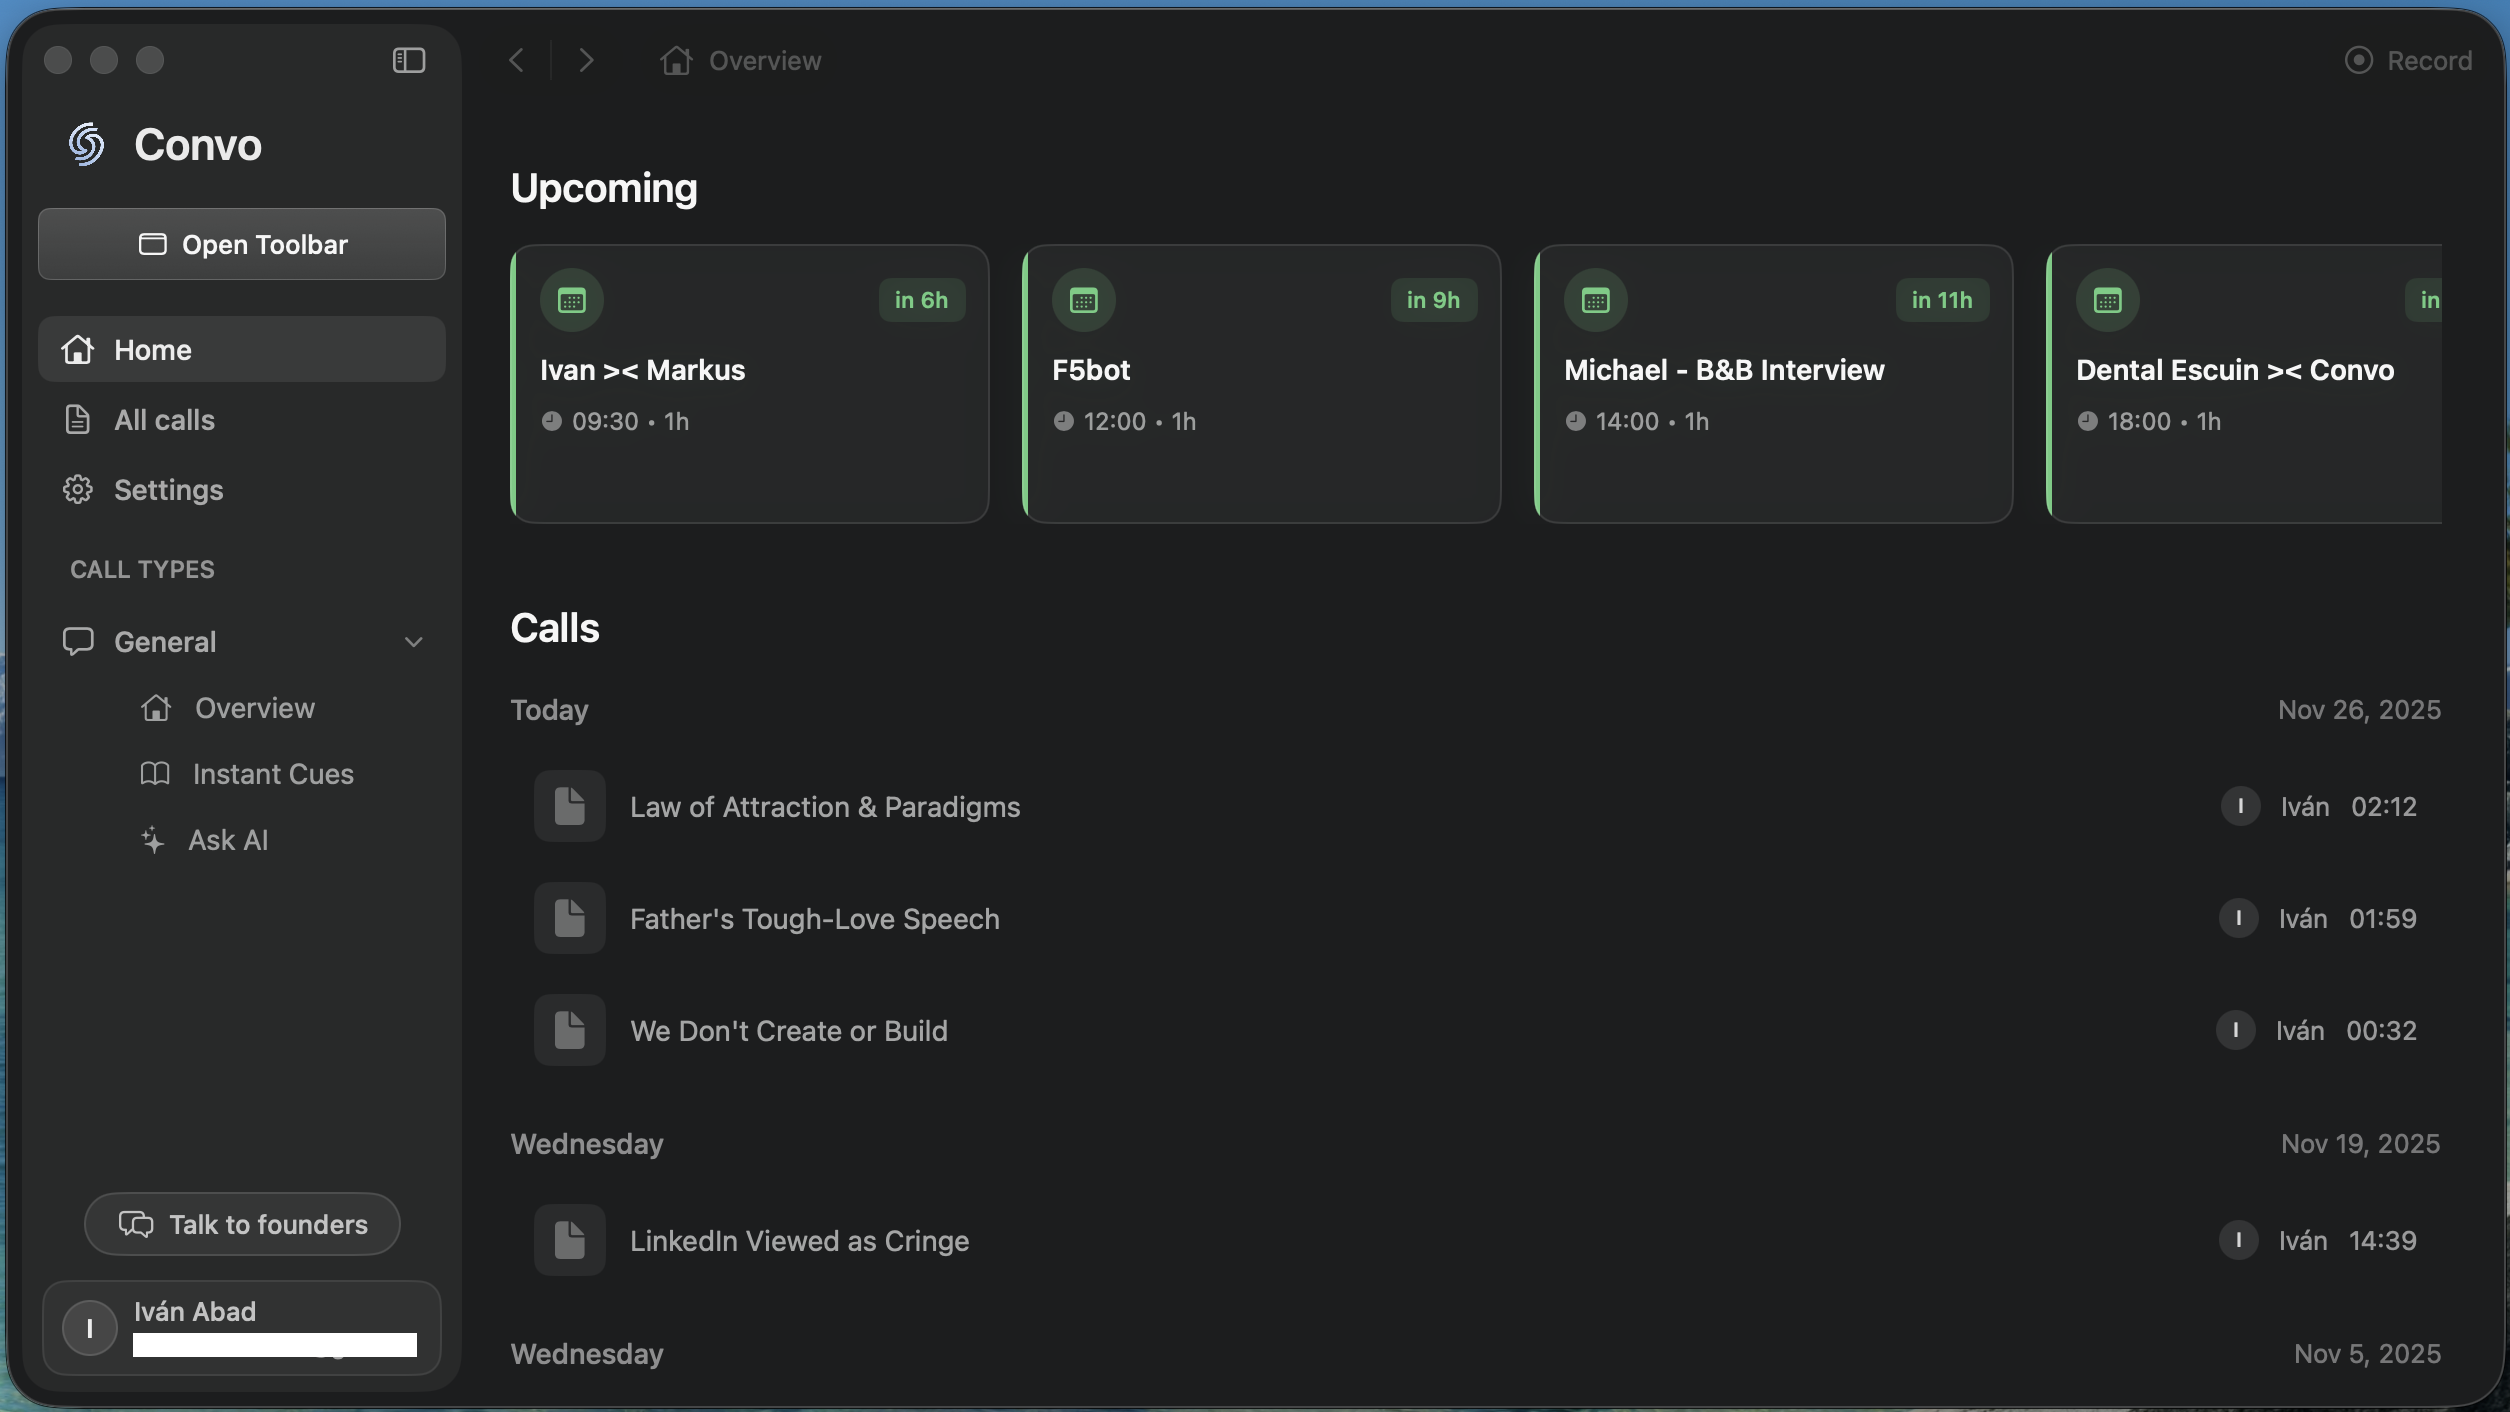Open Ask AI via the sparkle icon
The height and width of the screenshot is (1412, 2510).
tap(153, 840)
